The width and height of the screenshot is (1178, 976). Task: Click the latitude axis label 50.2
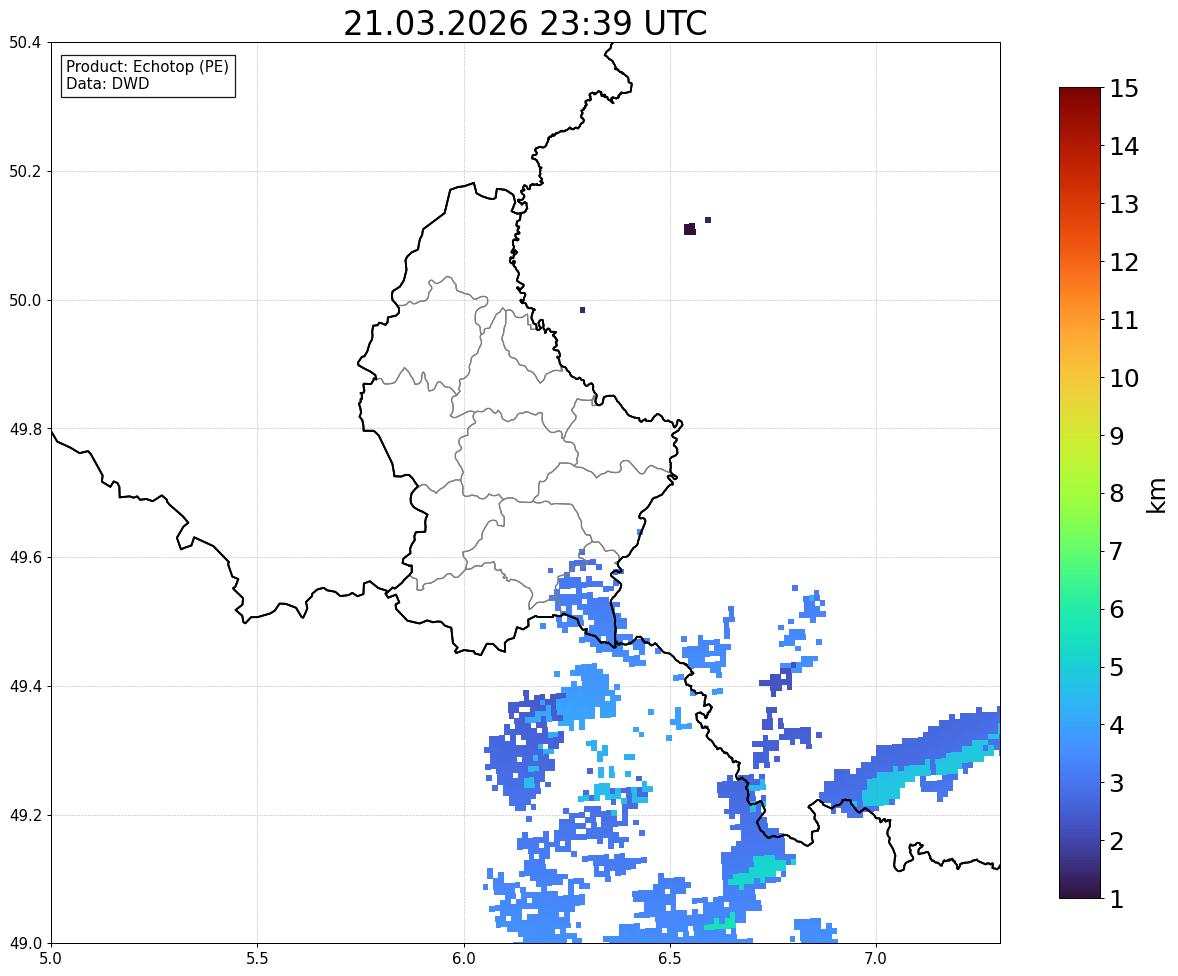tap(24, 171)
